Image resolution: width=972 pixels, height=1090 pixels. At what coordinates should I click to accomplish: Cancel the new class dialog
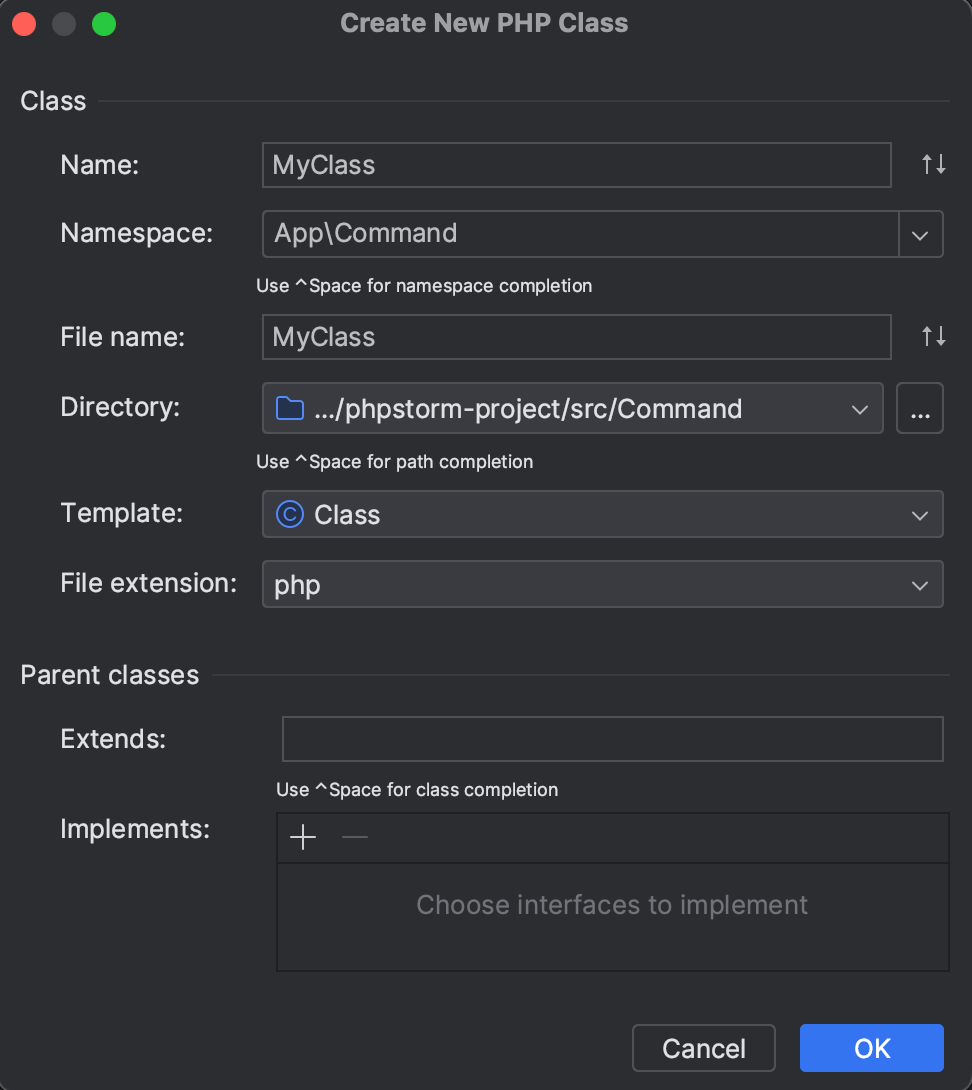click(703, 1048)
